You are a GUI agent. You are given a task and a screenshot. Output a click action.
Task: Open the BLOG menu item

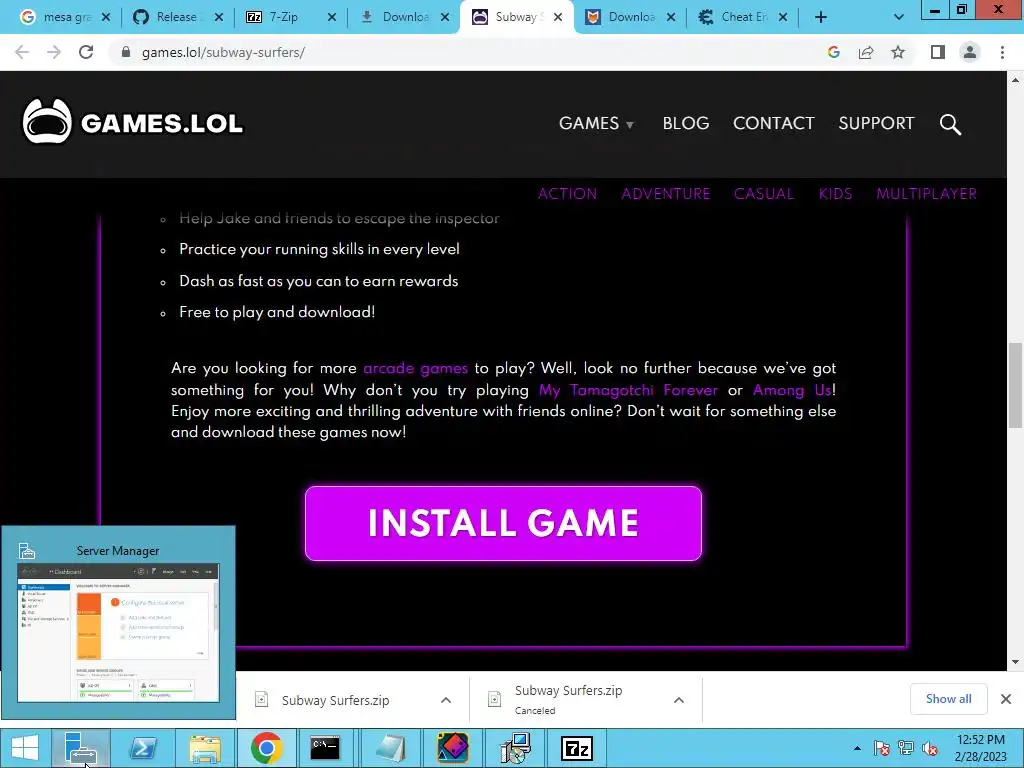686,123
